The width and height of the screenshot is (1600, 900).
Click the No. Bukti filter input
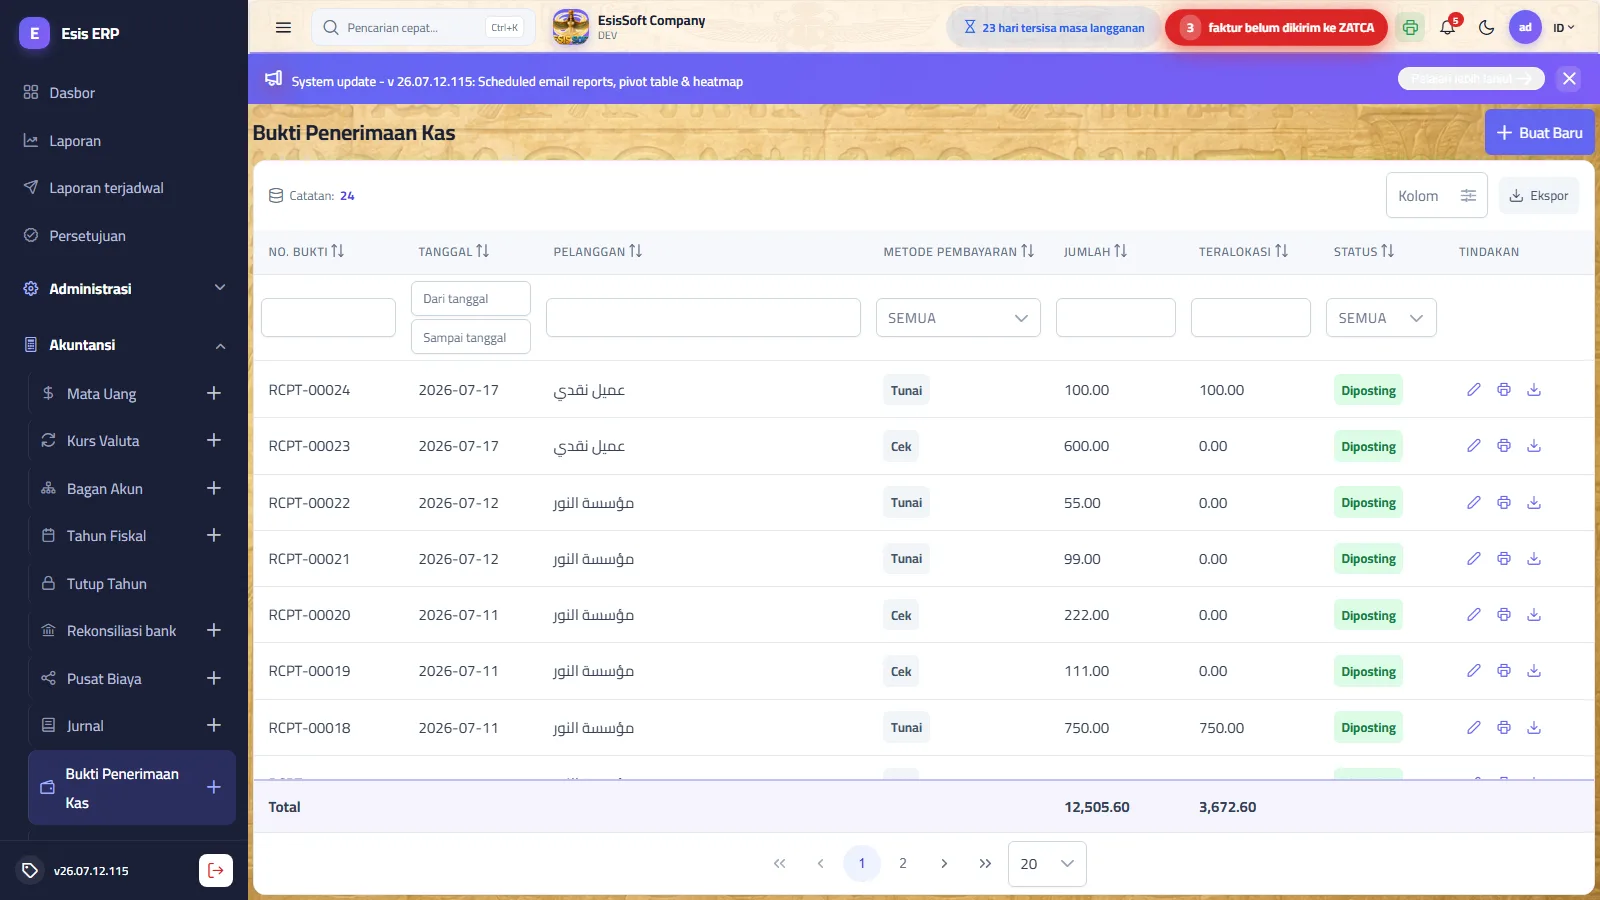(328, 318)
